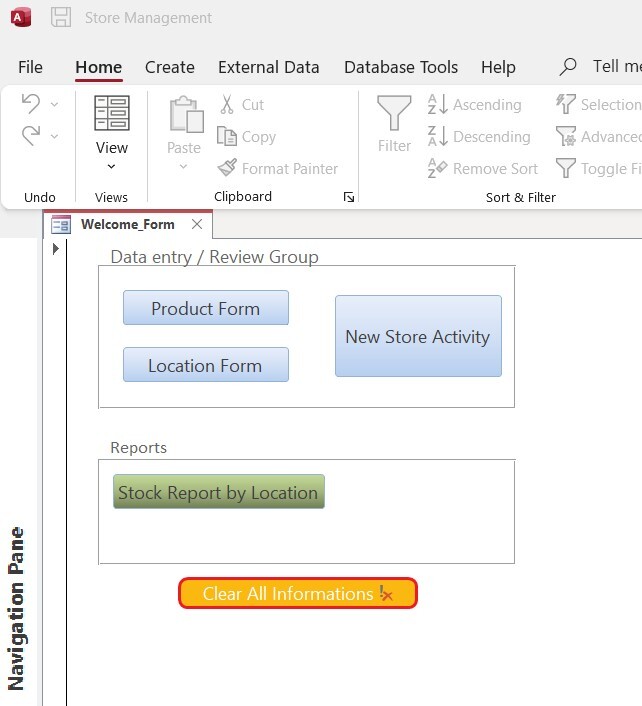Click the Filter funnel icon
Image resolution: width=642 pixels, height=706 pixels.
pyautogui.click(x=394, y=113)
